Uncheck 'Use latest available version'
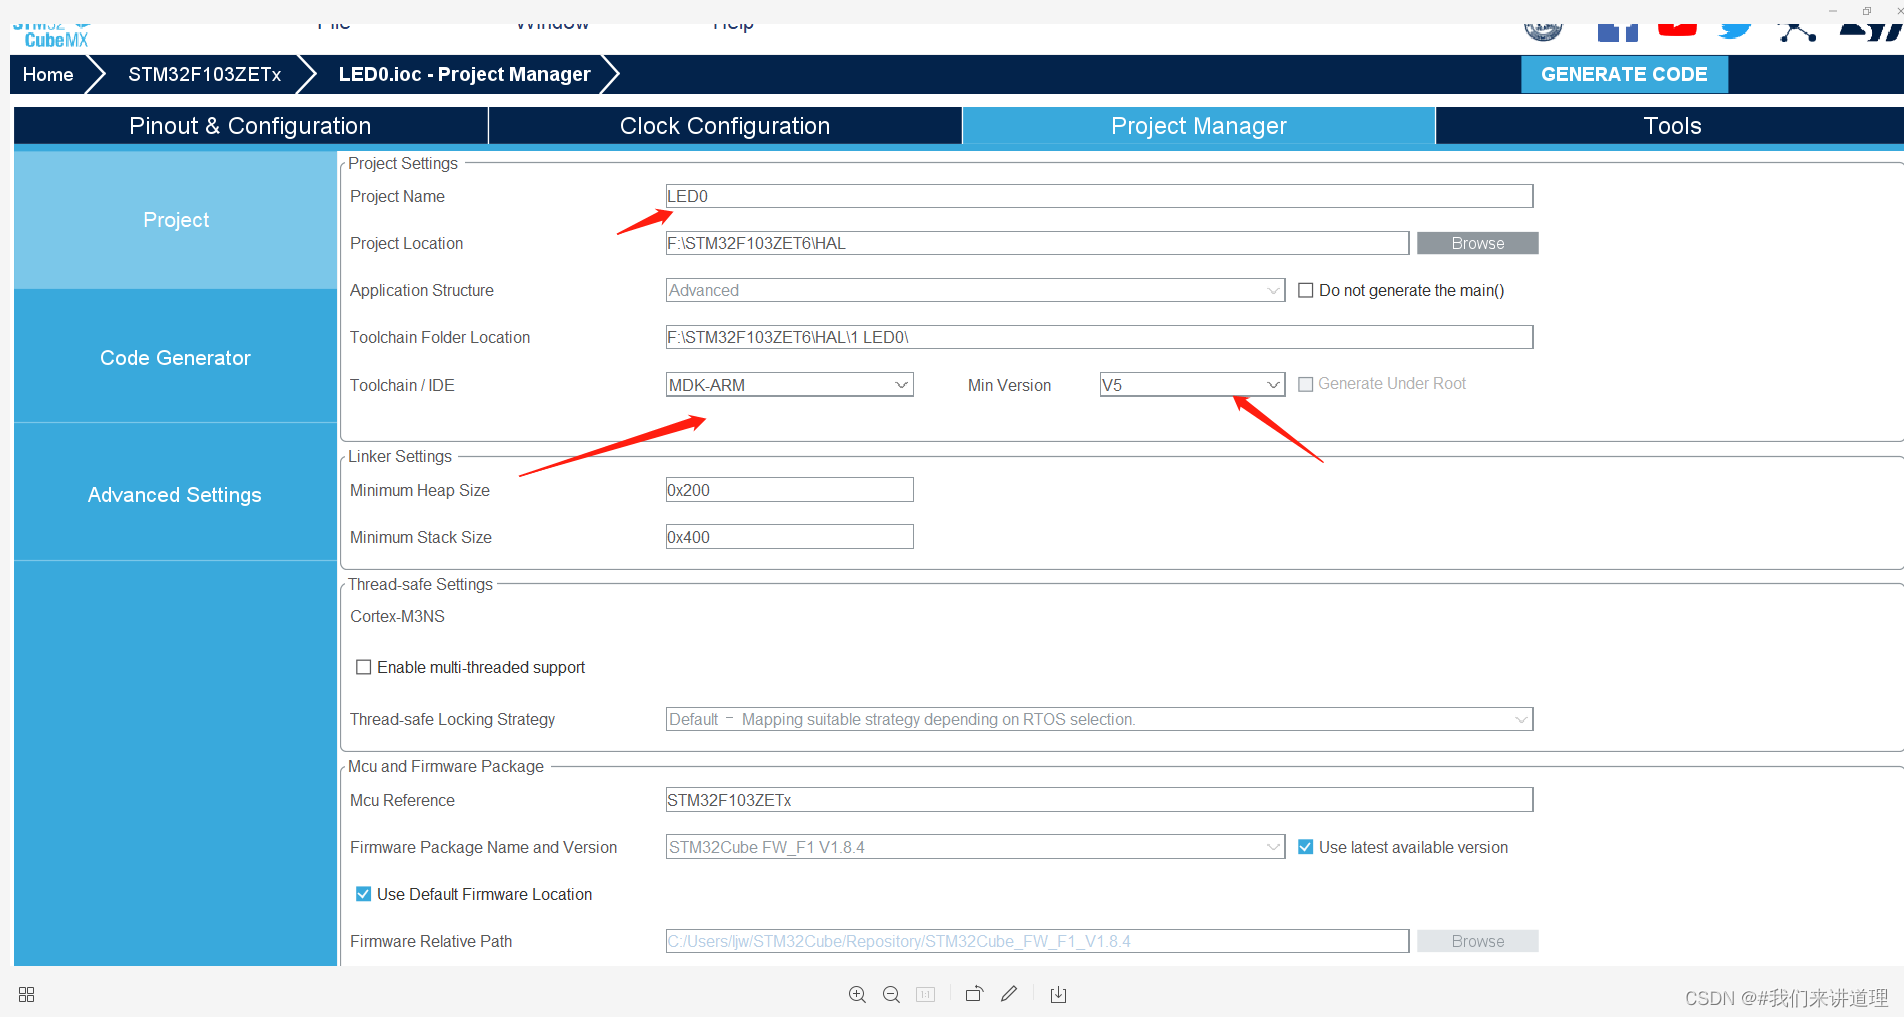Viewport: 1904px width, 1017px height. point(1305,847)
